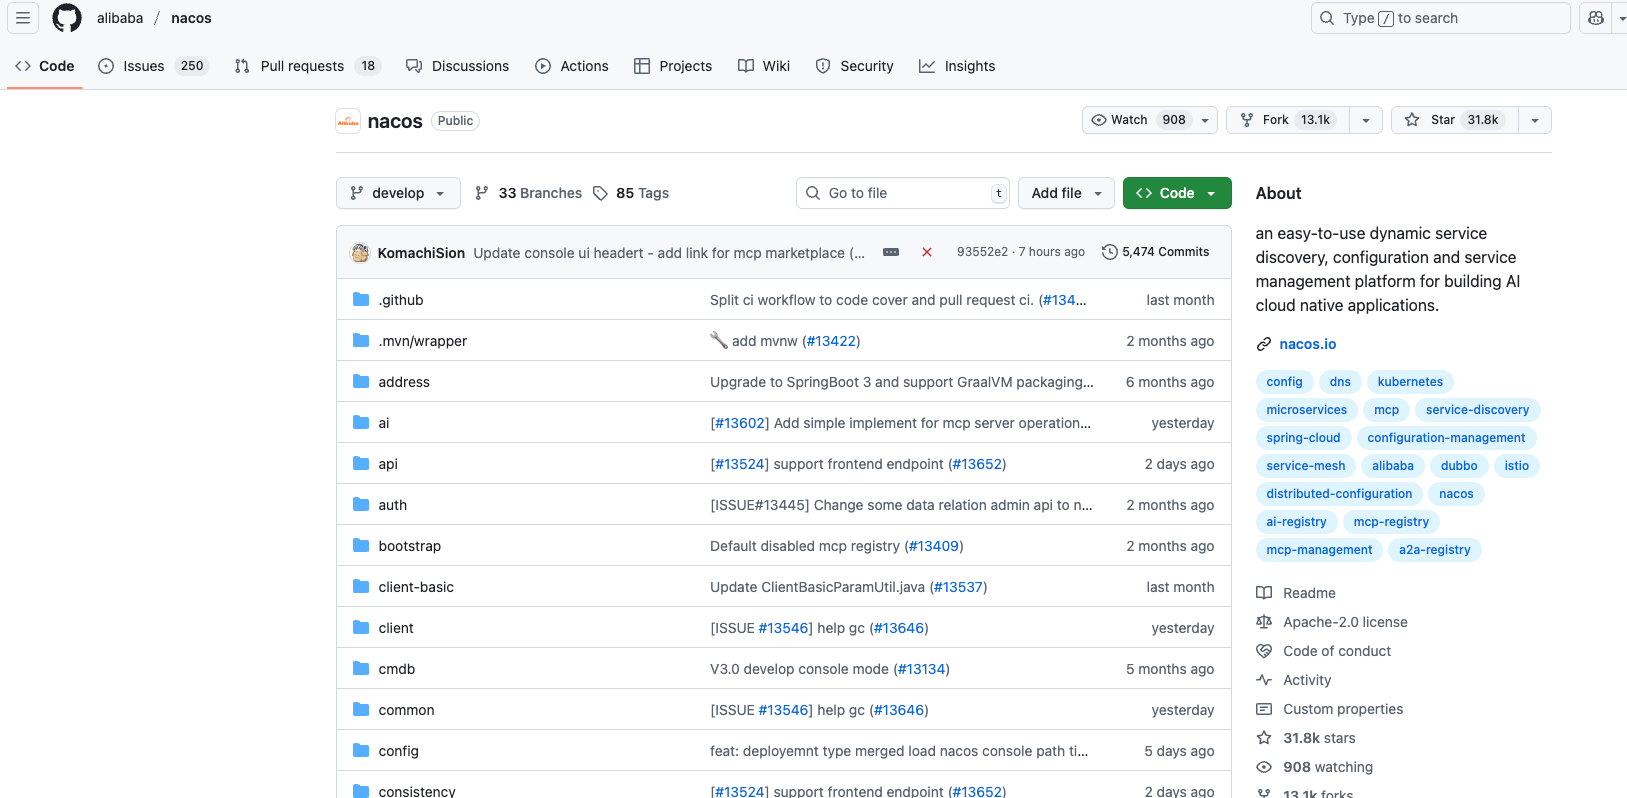Fork the nacos repository

(x=1288, y=120)
